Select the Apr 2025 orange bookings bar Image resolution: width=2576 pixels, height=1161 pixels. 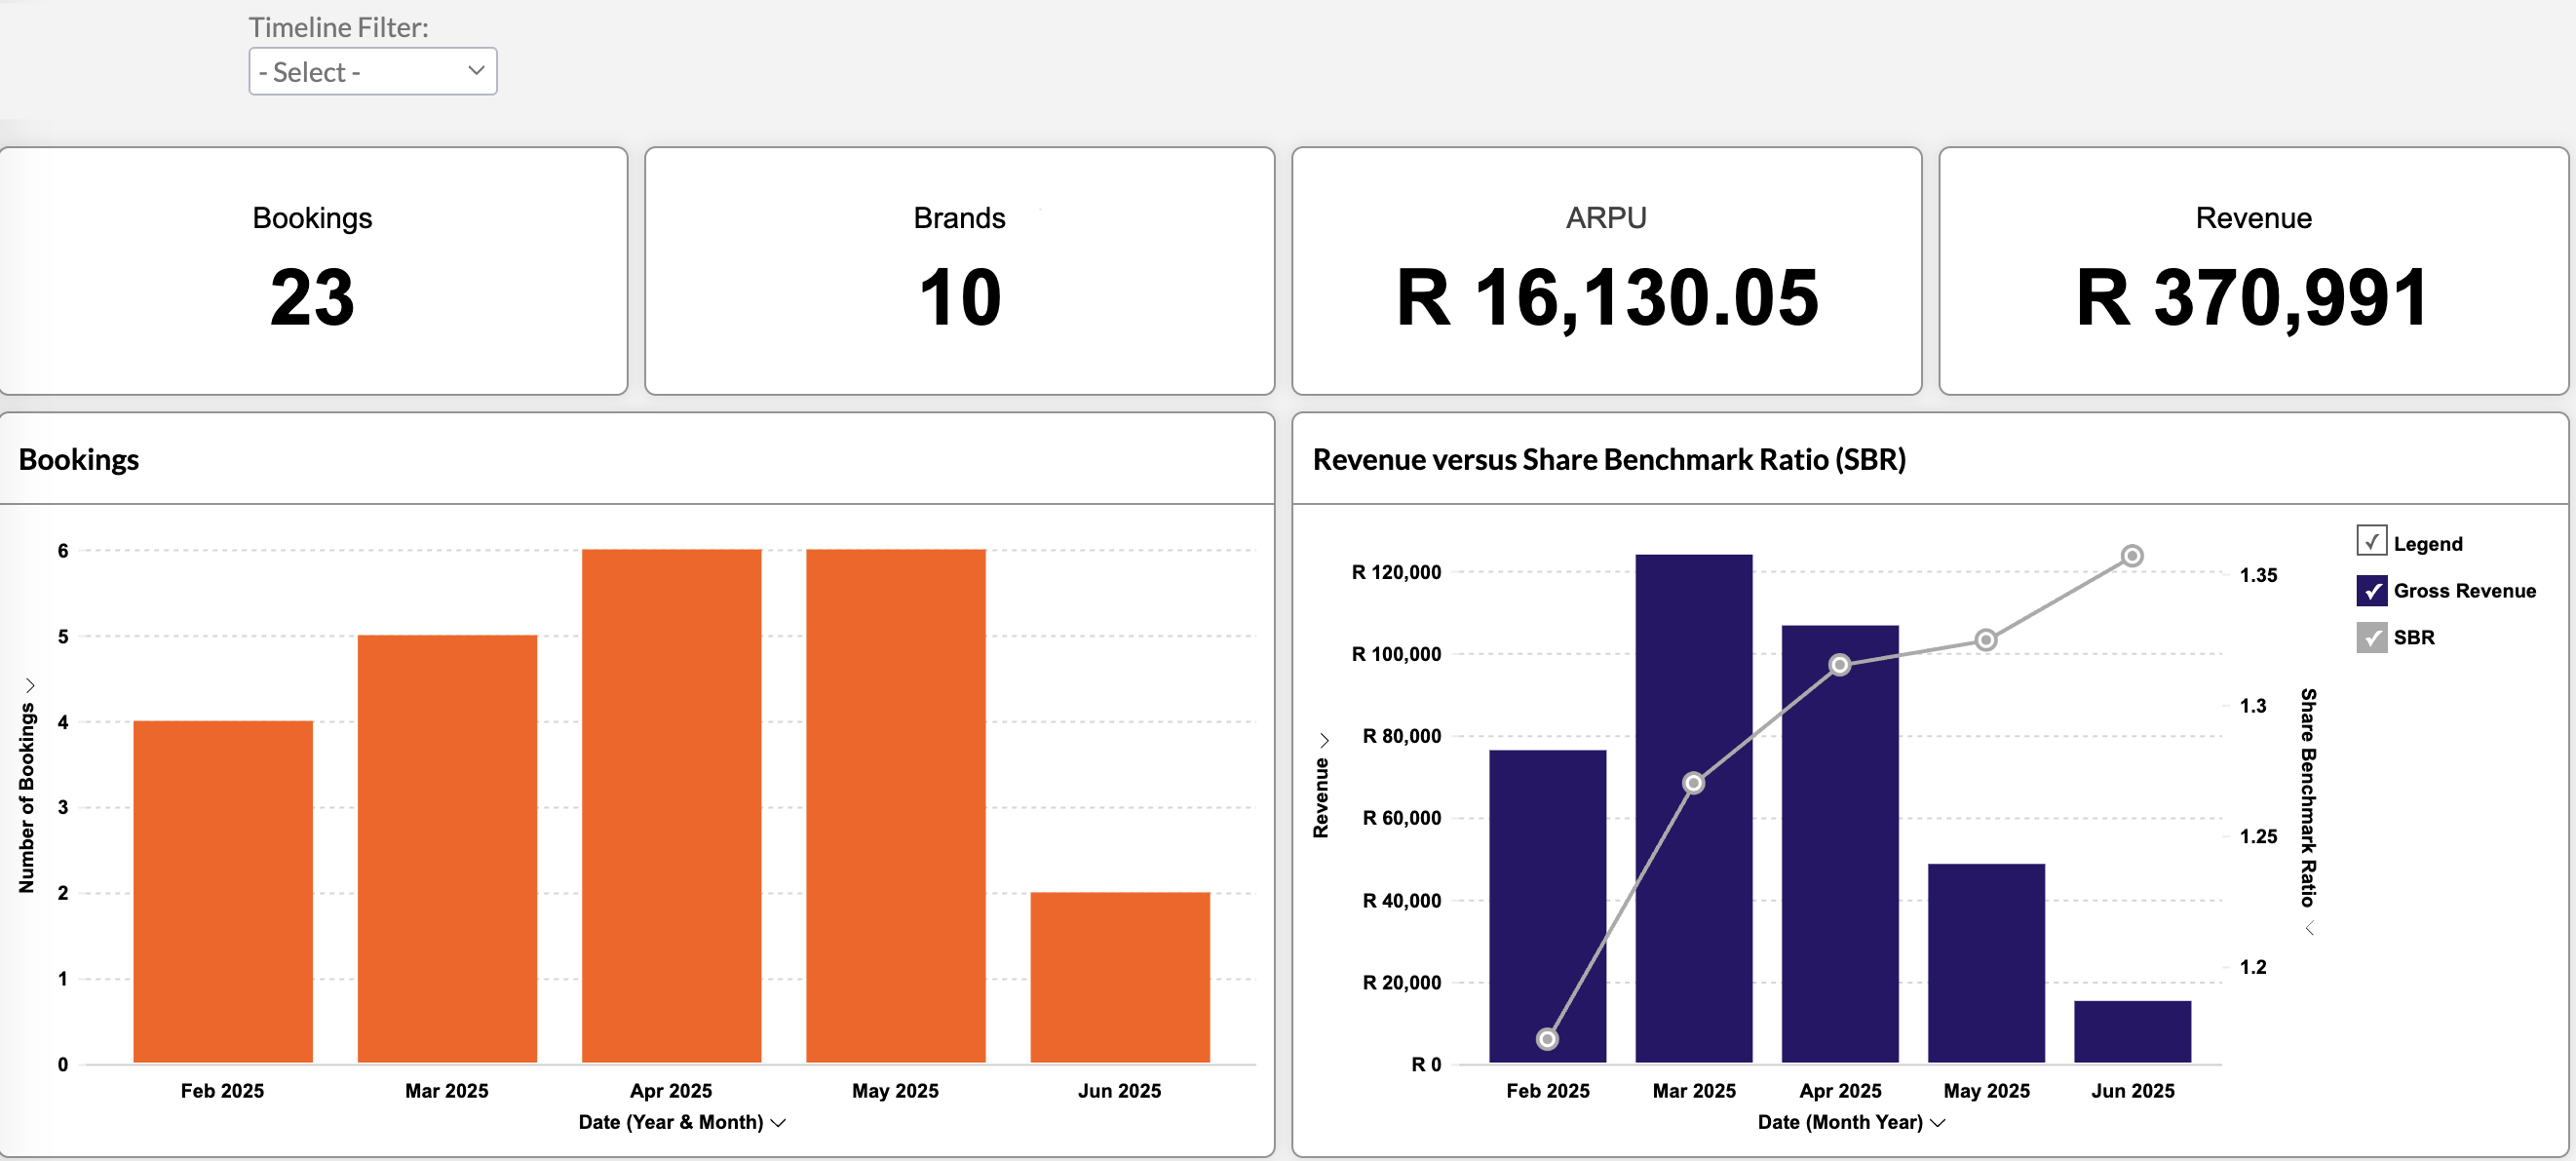(x=671, y=805)
